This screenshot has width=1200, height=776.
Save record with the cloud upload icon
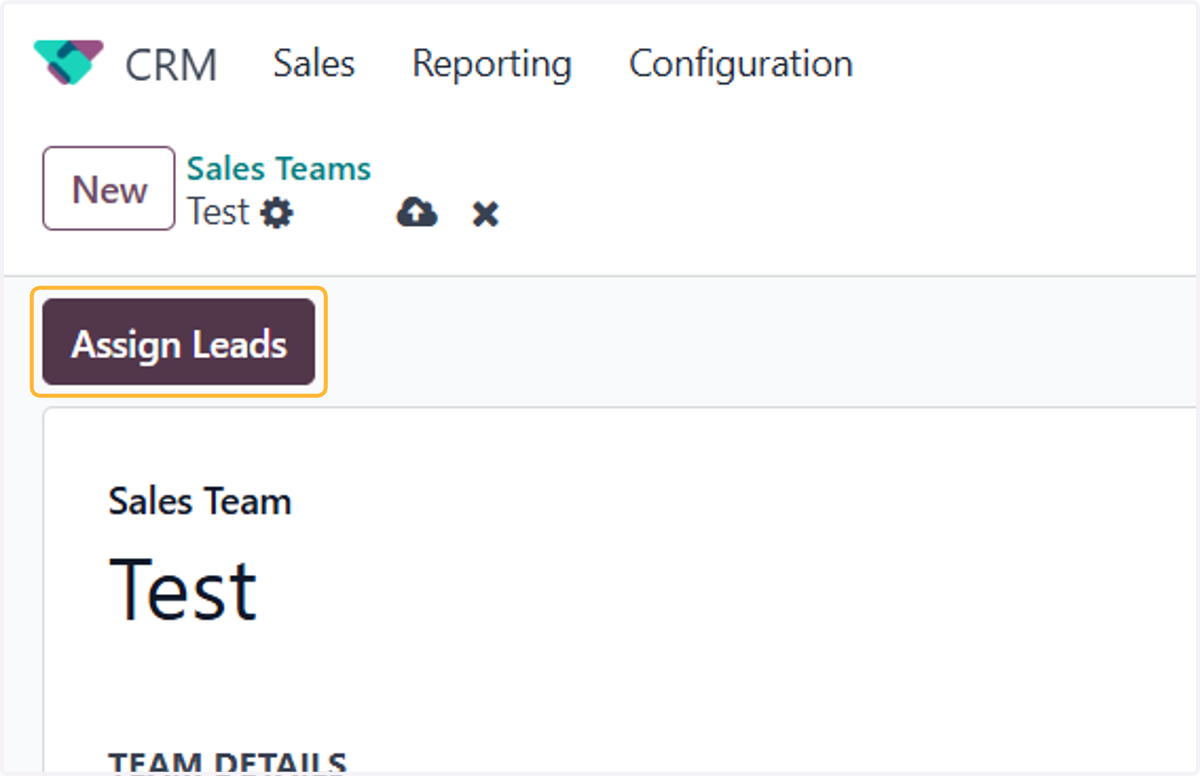coord(417,212)
